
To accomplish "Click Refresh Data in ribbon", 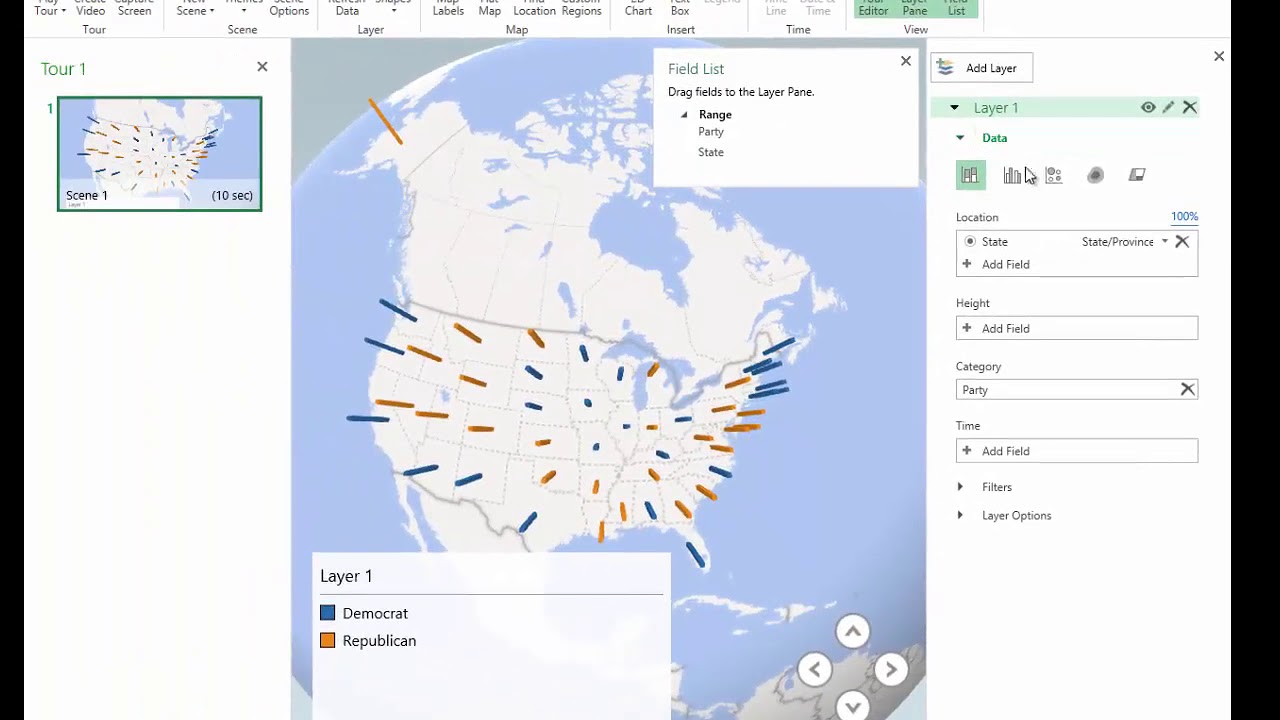I will tap(347, 8).
